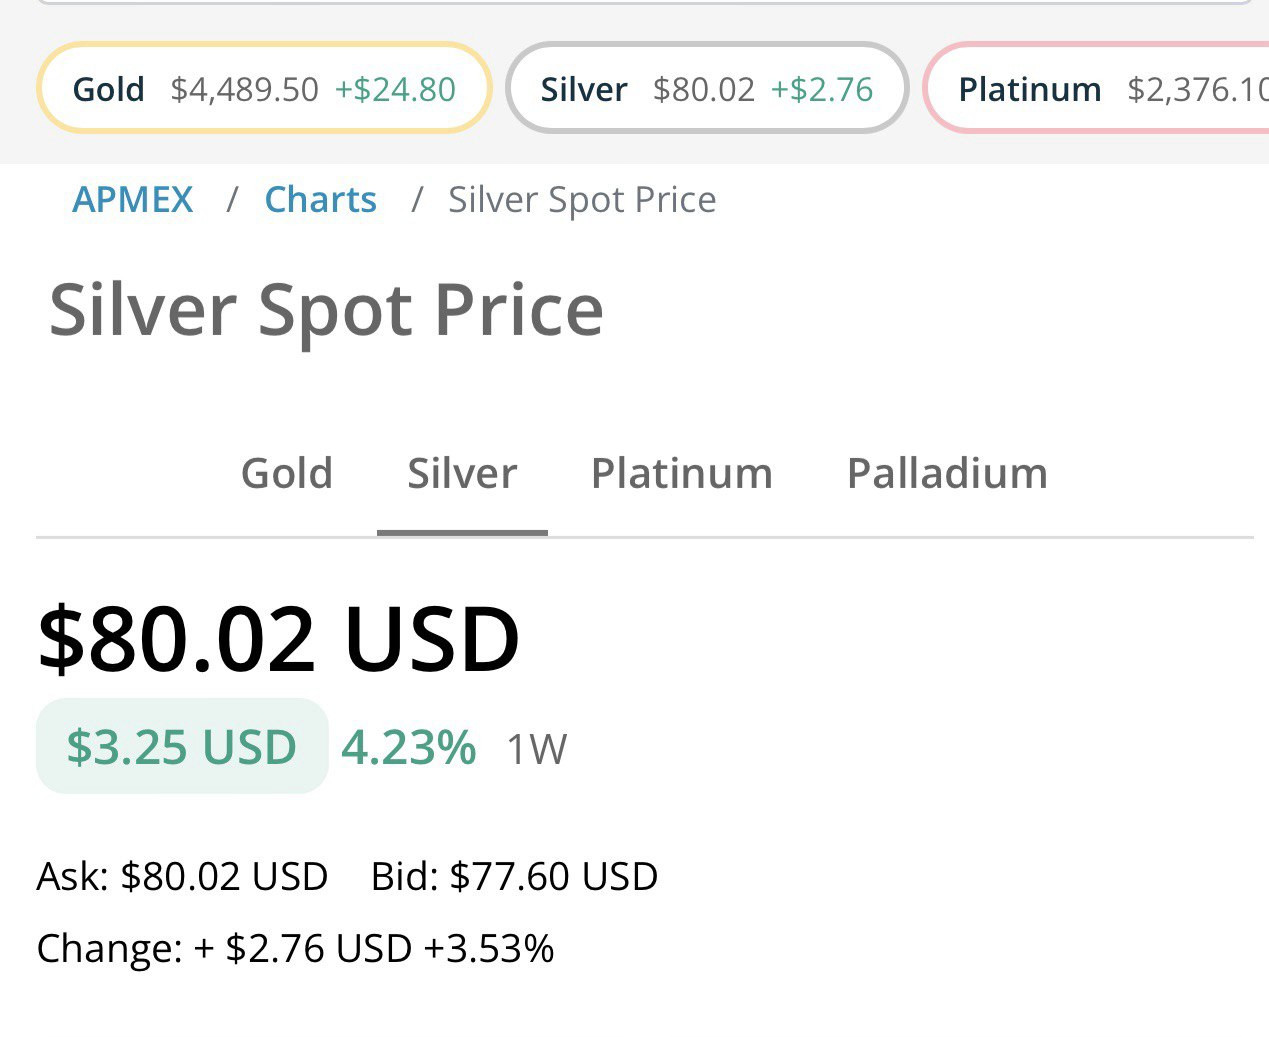This screenshot has width=1269, height=1037.
Task: Select the 1W timeframe label
Action: (x=537, y=749)
